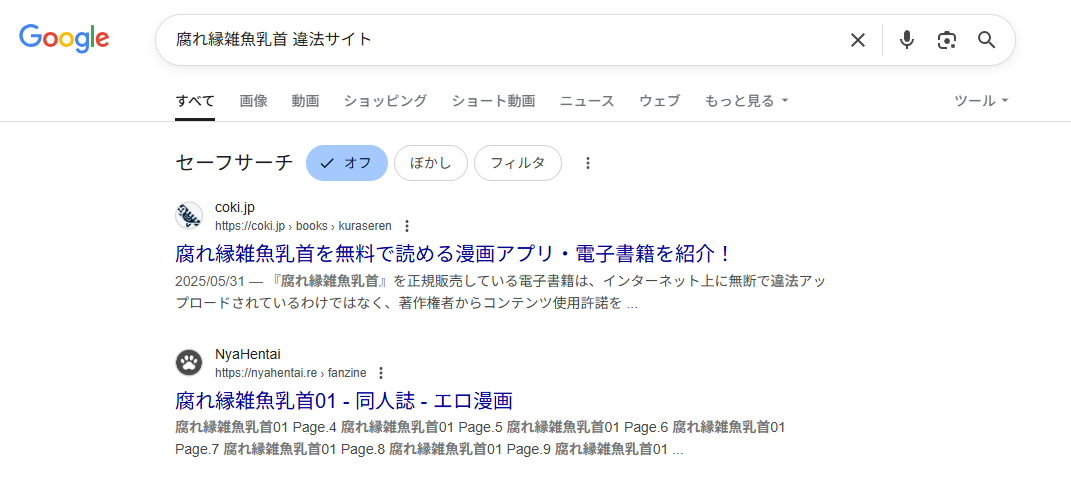Switch to the ウェブ tab
This screenshot has height=480, width=1071.
click(x=659, y=101)
